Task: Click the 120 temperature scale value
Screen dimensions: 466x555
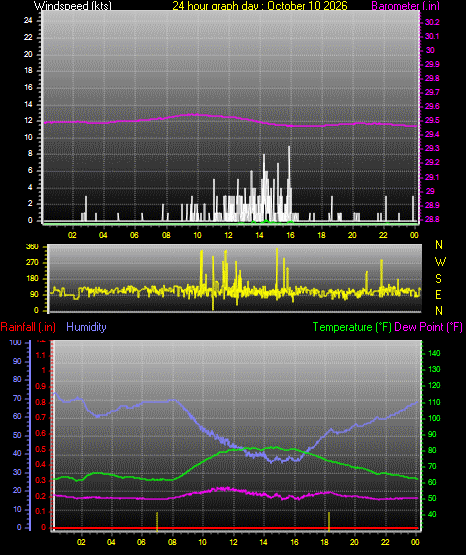Action: click(x=434, y=386)
